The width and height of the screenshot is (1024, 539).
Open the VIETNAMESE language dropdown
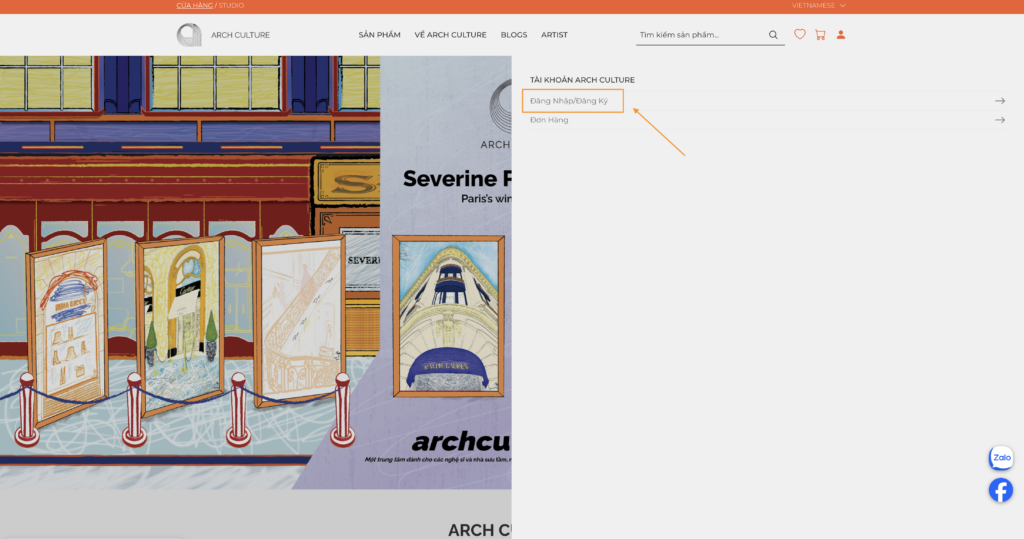point(818,5)
